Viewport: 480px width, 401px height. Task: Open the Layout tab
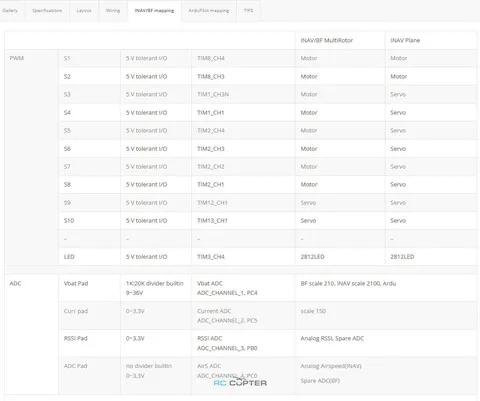[84, 11]
